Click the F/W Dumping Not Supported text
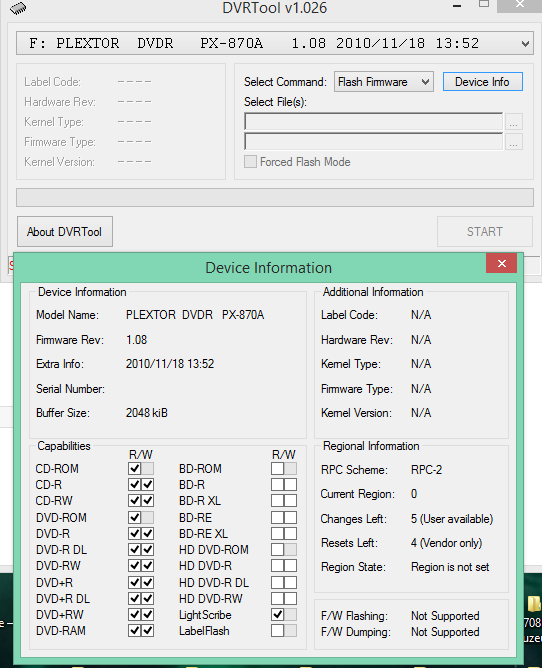Image resolution: width=542 pixels, height=668 pixels. click(x=445, y=632)
